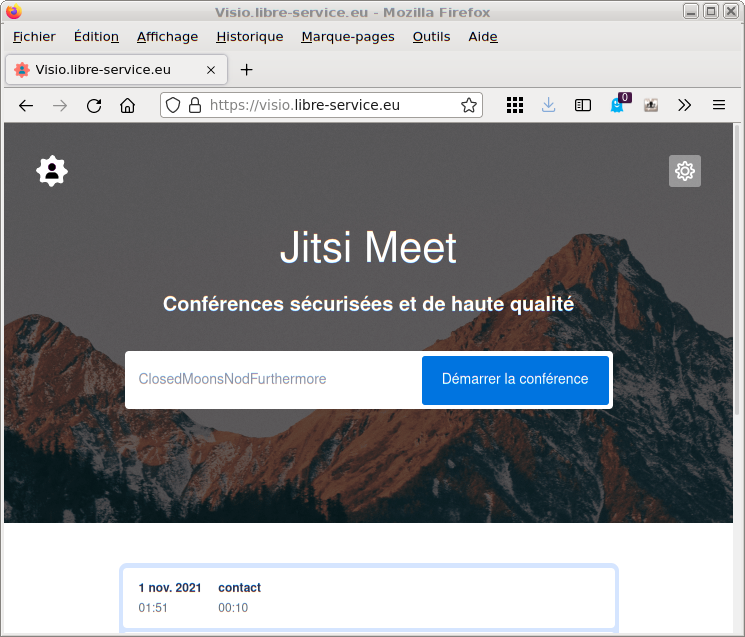Expand more tools overflow chevron
The width and height of the screenshot is (745, 637).
click(684, 105)
